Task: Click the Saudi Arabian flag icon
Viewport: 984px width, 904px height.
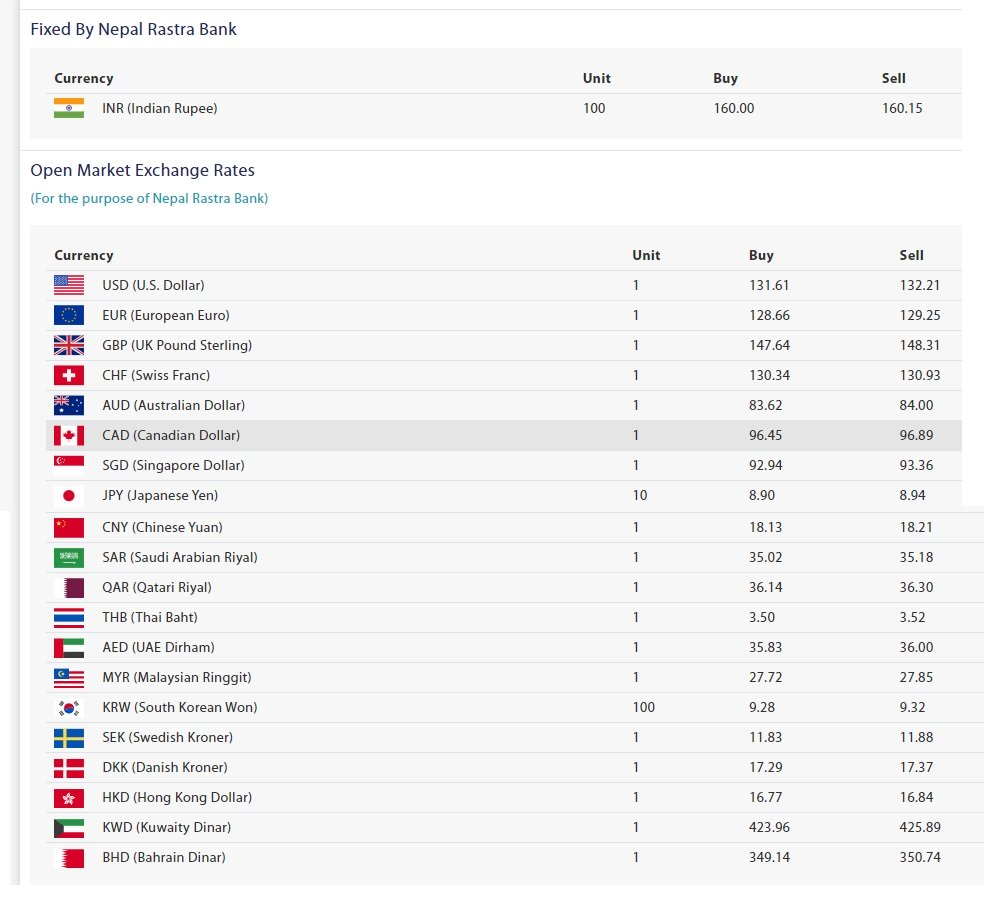Action: (x=69, y=558)
